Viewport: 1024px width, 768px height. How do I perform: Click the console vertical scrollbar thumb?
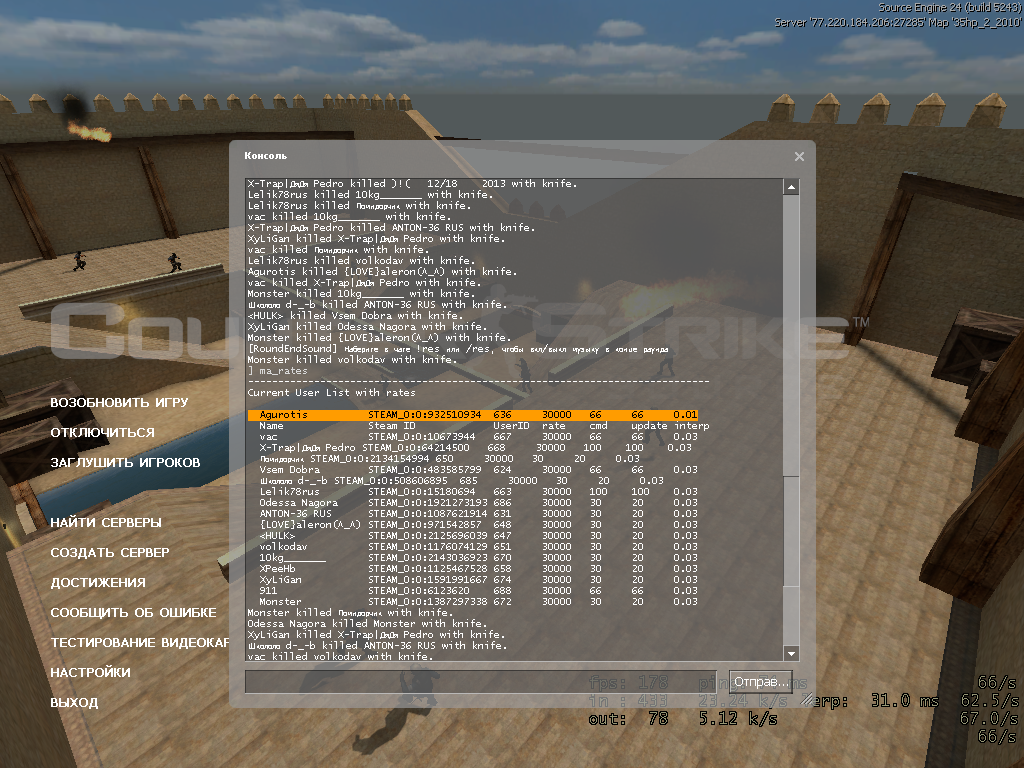(792, 530)
